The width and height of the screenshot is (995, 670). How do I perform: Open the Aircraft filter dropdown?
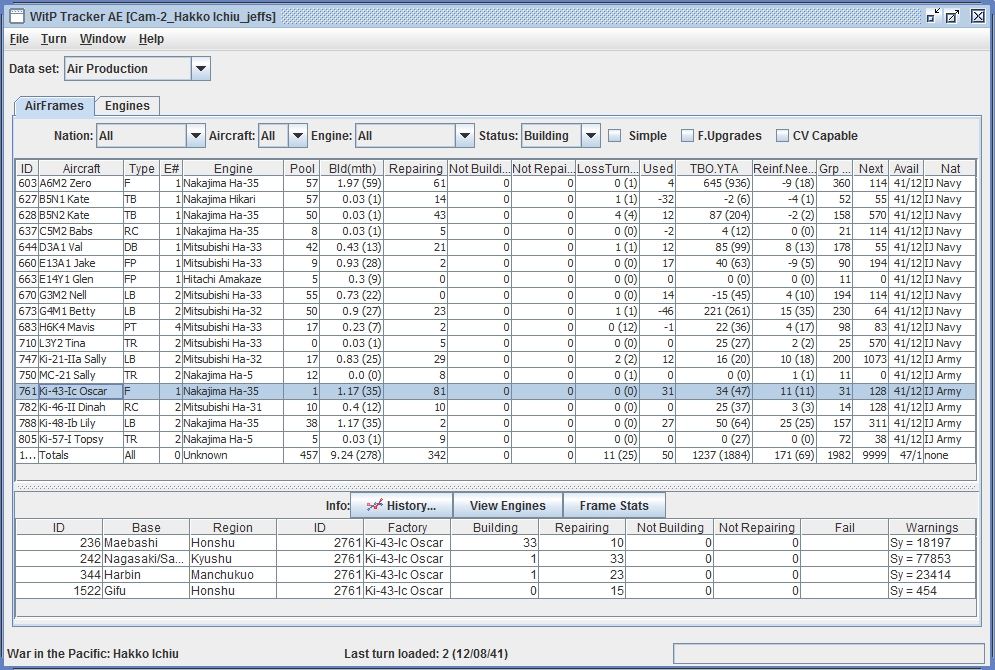(x=297, y=136)
